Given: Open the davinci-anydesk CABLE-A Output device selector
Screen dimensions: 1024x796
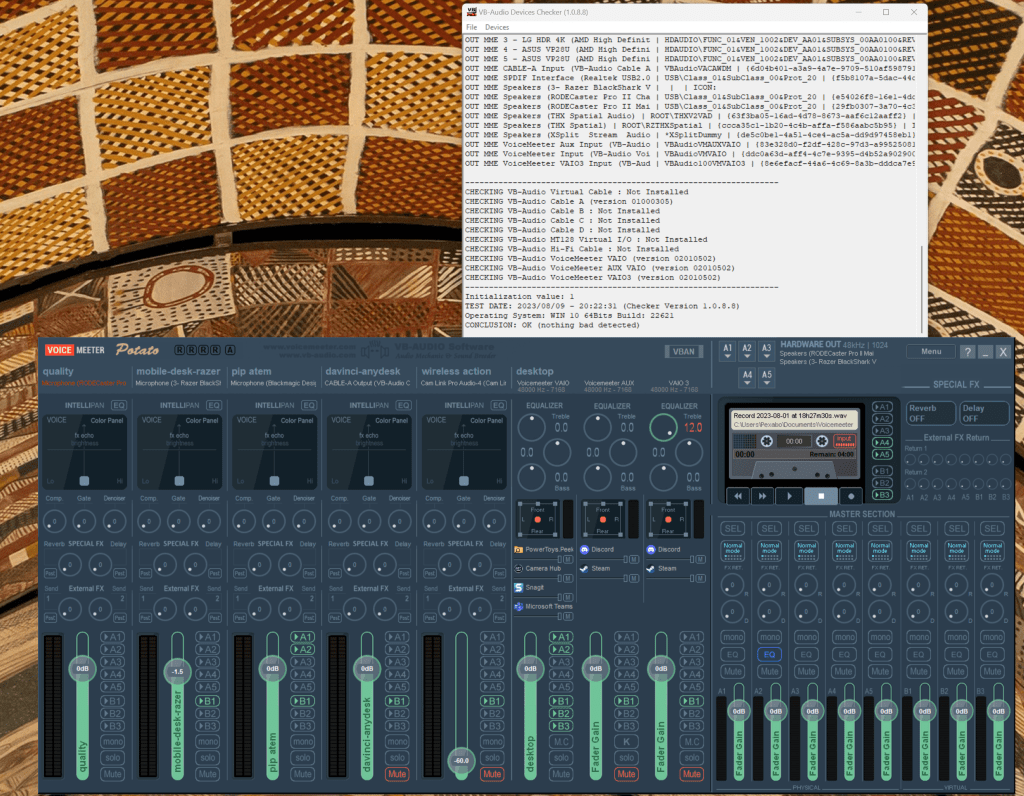Looking at the screenshot, I should pos(368,383).
